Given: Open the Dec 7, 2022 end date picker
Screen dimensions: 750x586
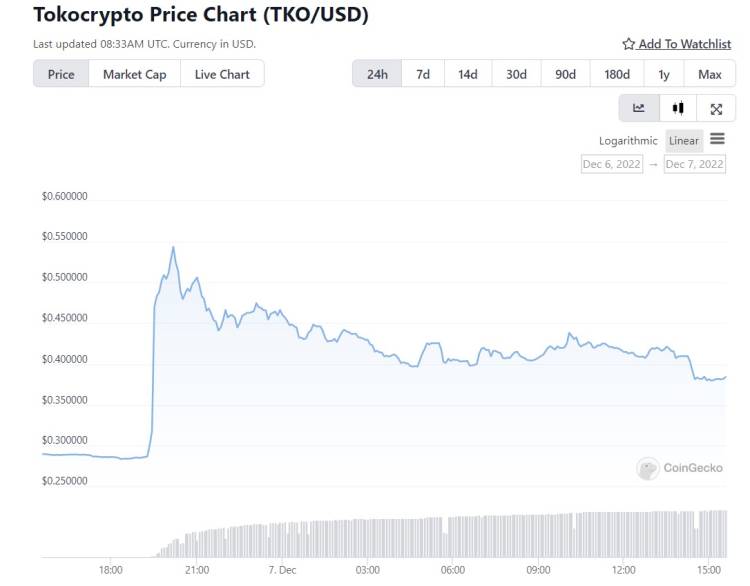Looking at the screenshot, I should click(x=694, y=164).
